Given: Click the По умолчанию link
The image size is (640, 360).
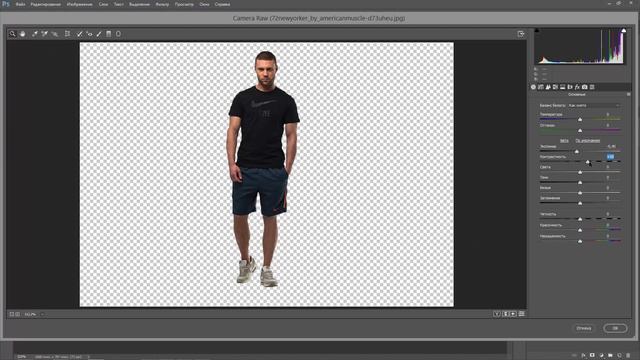Looking at the screenshot, I should tap(588, 140).
